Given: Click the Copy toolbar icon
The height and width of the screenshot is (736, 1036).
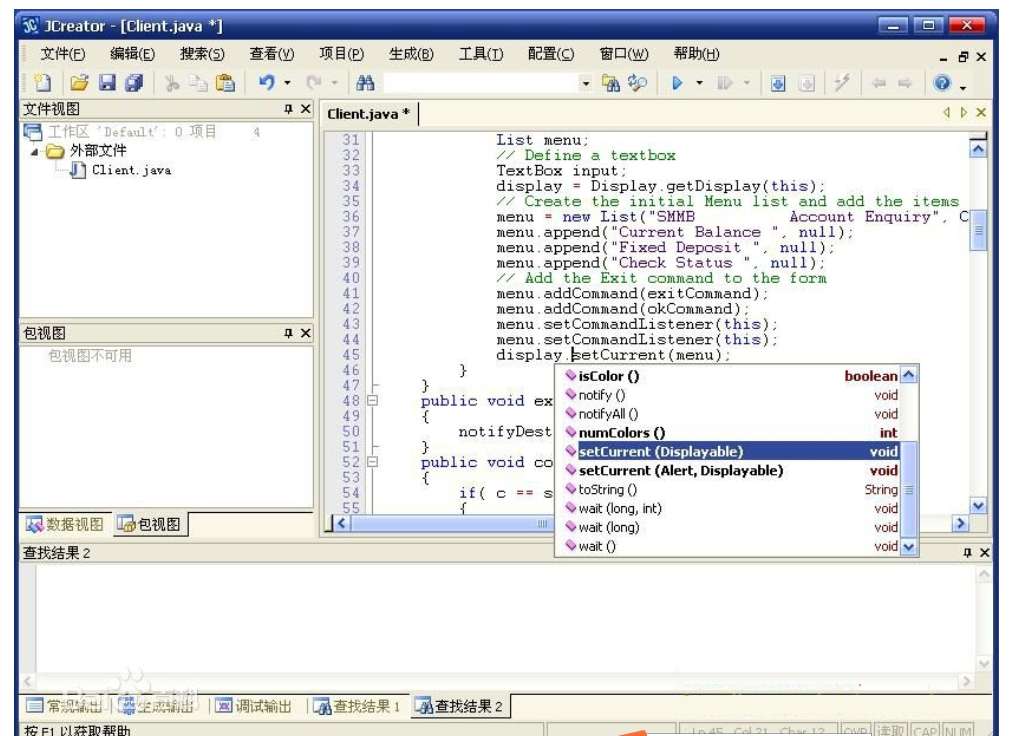Looking at the screenshot, I should (x=198, y=83).
